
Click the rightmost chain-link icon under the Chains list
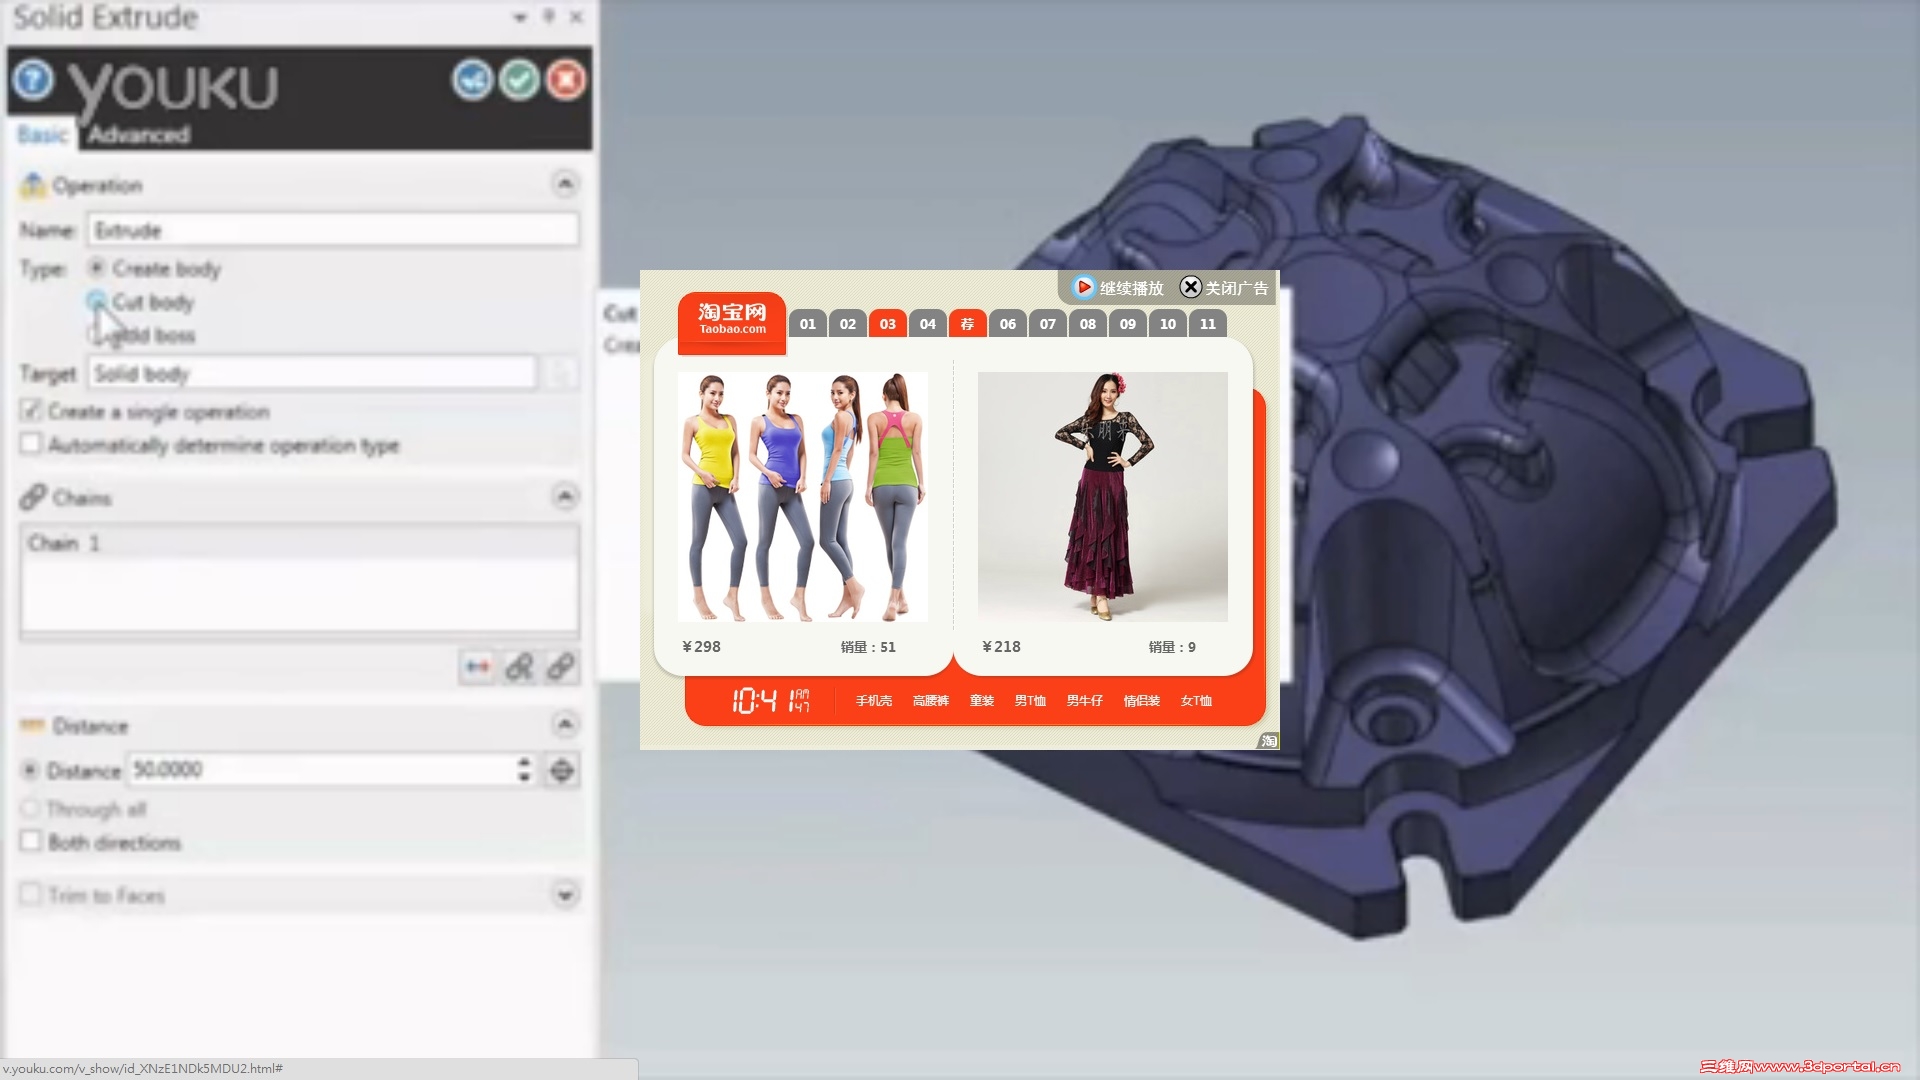click(561, 667)
